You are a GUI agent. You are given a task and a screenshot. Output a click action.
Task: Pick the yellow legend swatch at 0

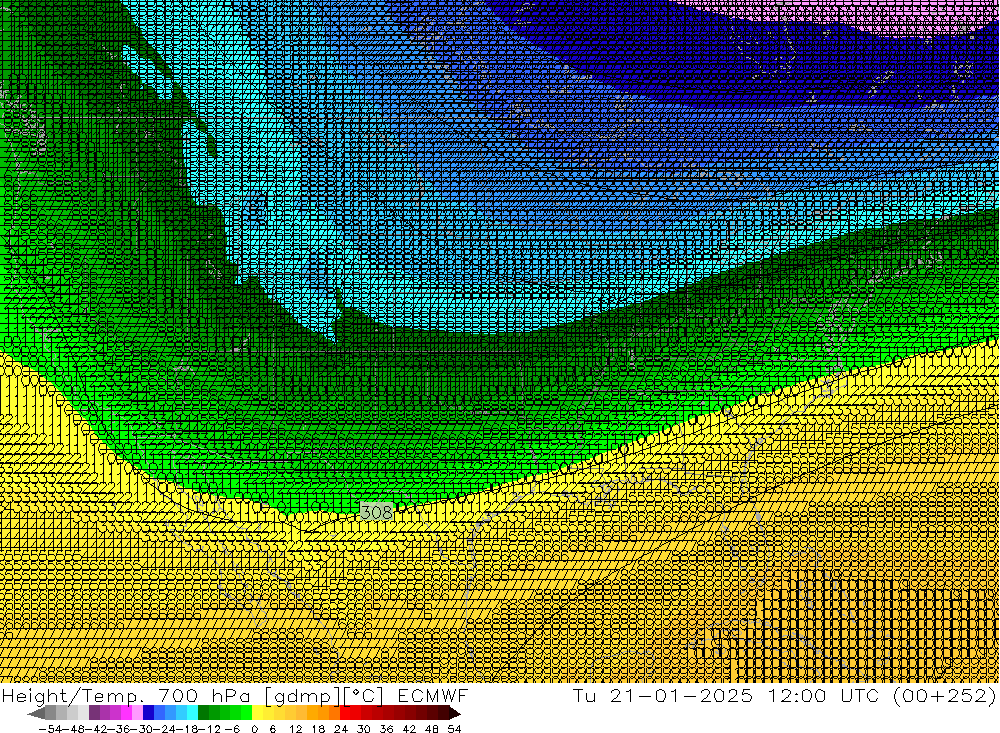(258, 713)
